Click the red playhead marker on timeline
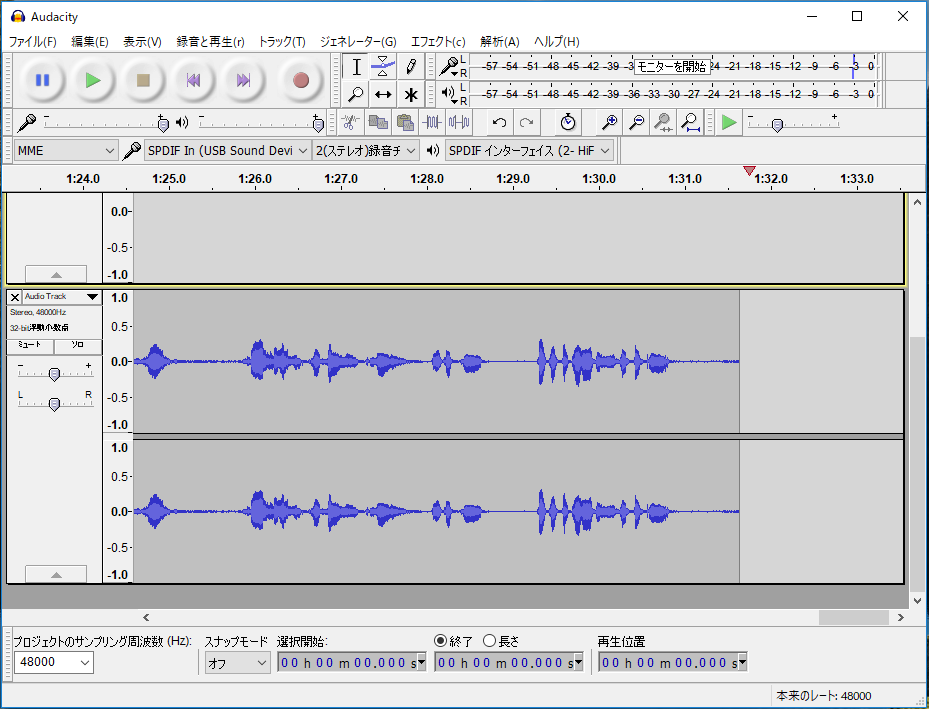929x709 pixels. point(749,171)
